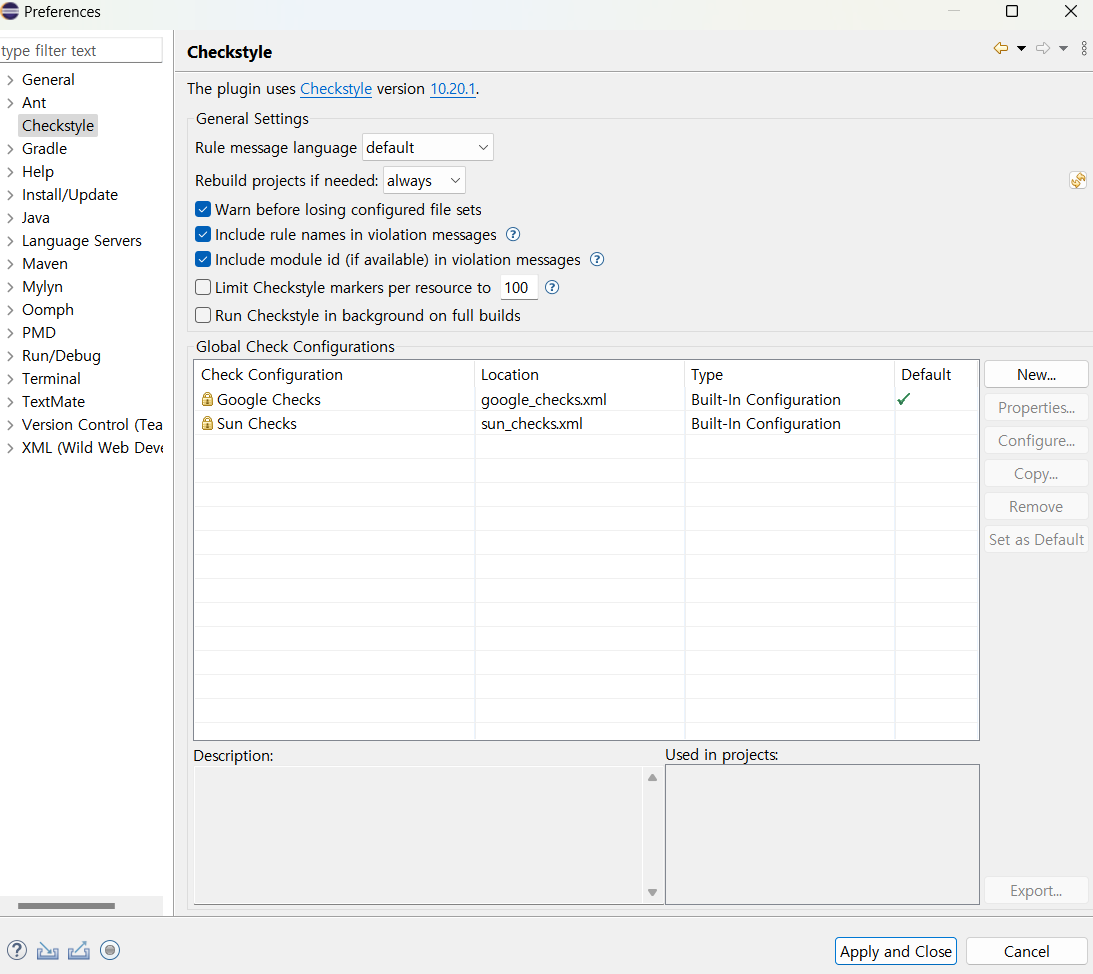Open the forward history dropdown arrow
The image size is (1093, 974).
click(x=1063, y=48)
